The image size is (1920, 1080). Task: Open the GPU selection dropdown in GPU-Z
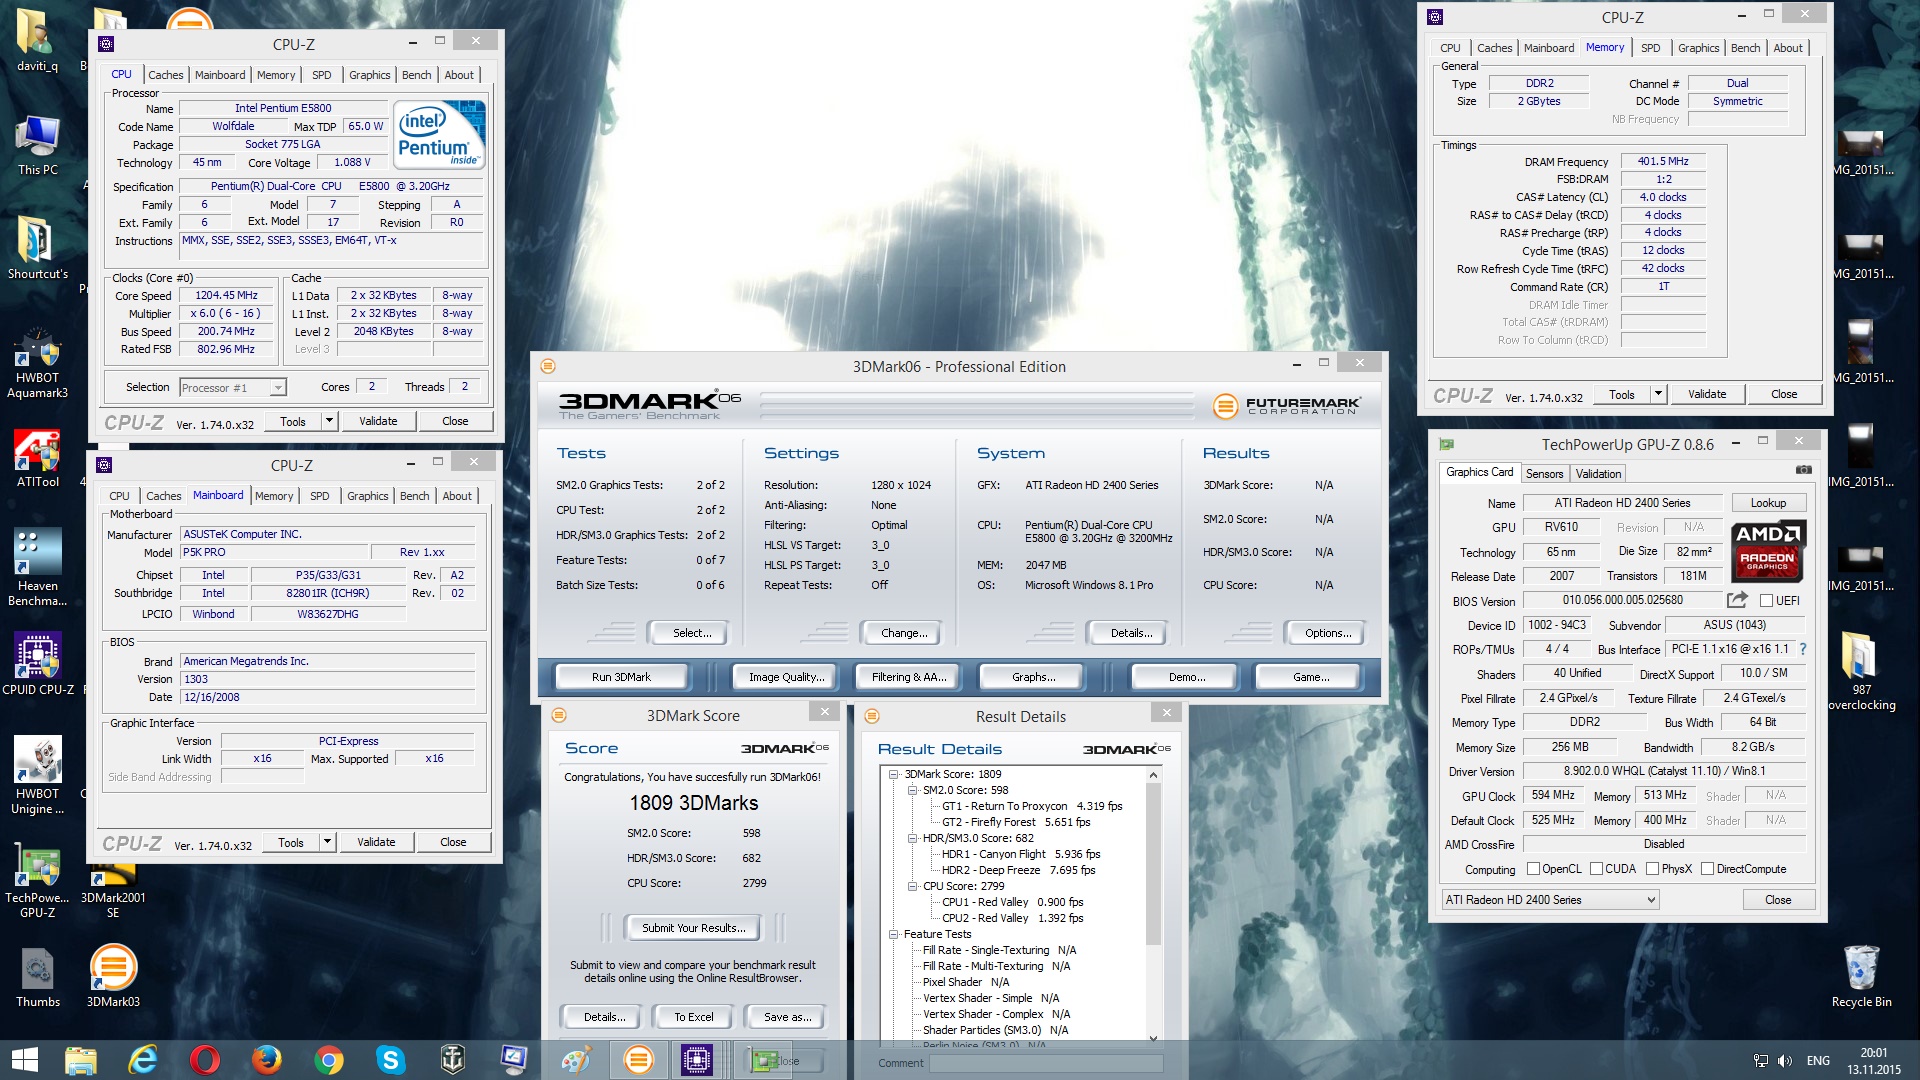tap(1549, 900)
